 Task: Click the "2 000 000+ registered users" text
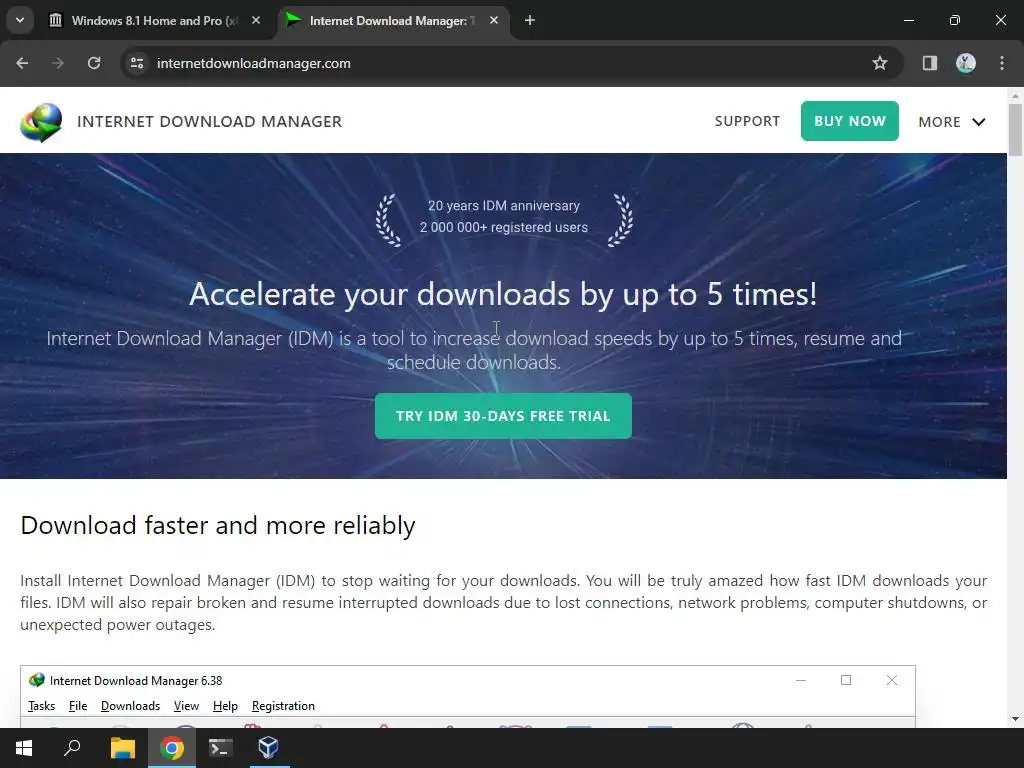504,227
